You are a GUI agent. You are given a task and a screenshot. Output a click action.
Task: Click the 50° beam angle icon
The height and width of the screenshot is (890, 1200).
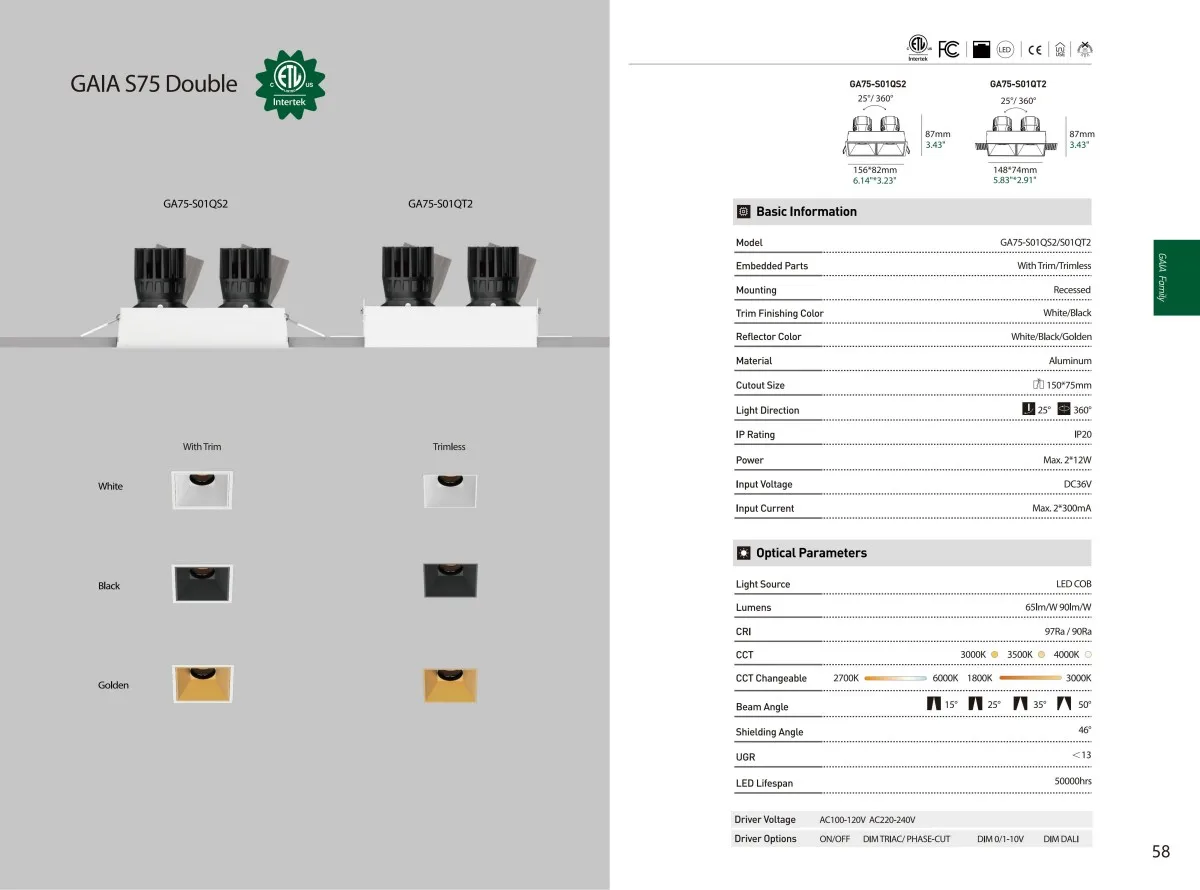1064,704
